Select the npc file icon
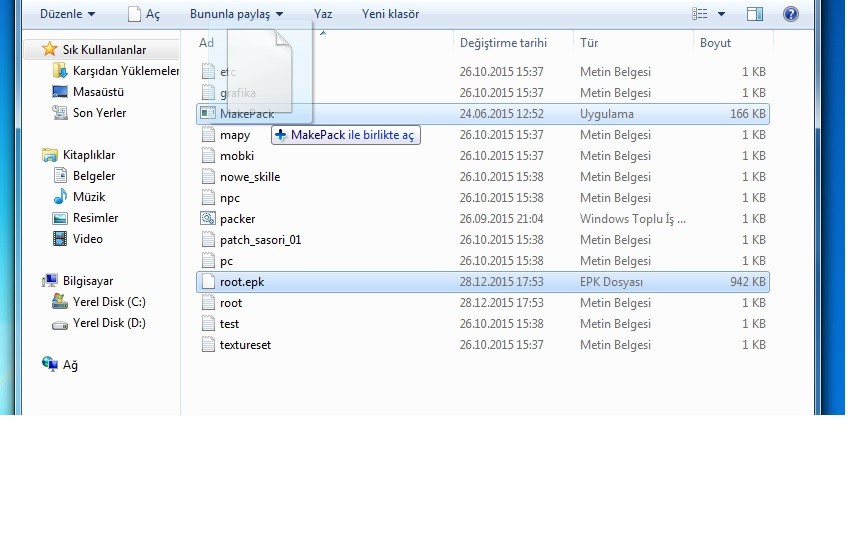The image size is (864, 540). 208,197
